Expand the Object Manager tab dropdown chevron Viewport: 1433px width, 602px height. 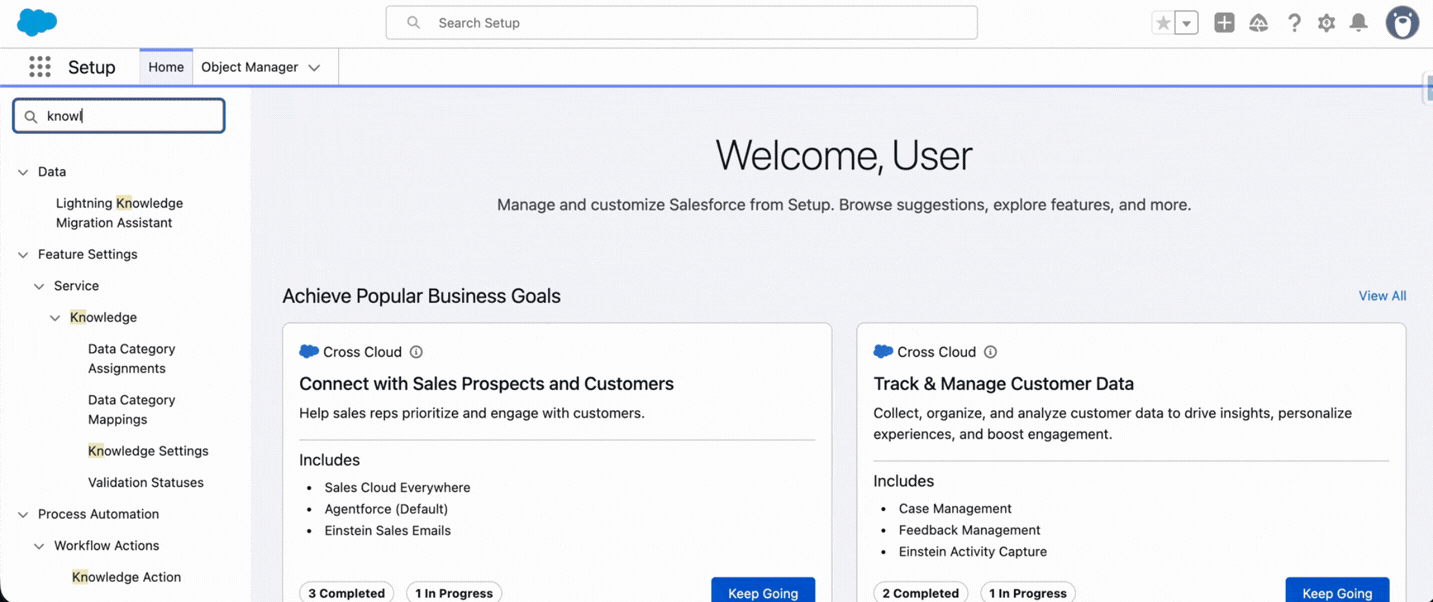tap(314, 68)
